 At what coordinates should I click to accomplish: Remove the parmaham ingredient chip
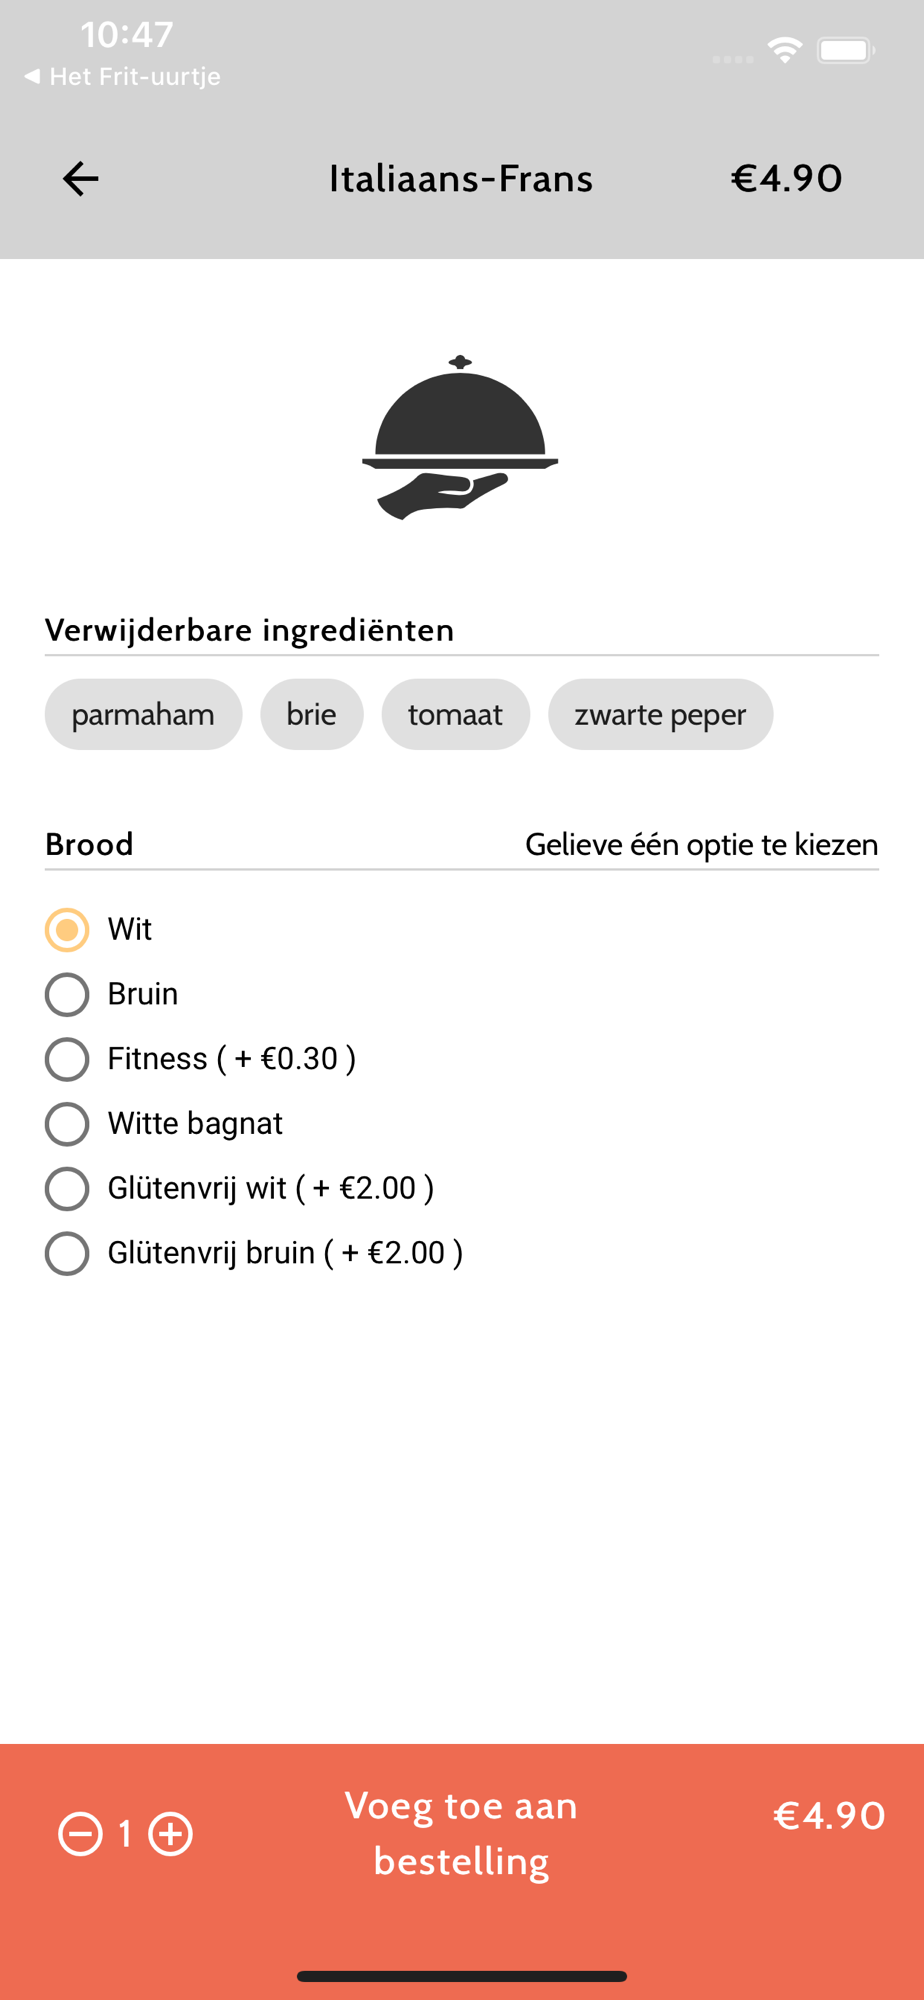[x=143, y=714]
